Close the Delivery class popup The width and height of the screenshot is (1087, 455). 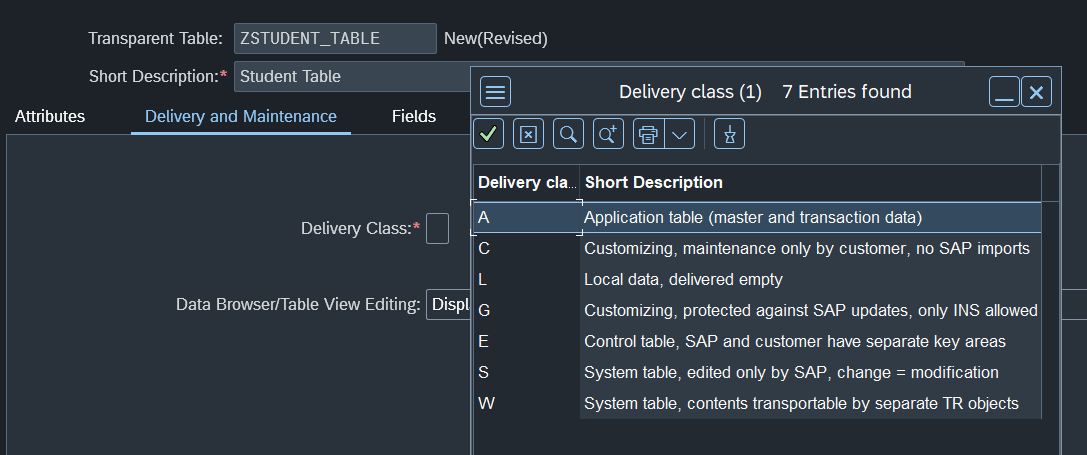point(1036,92)
